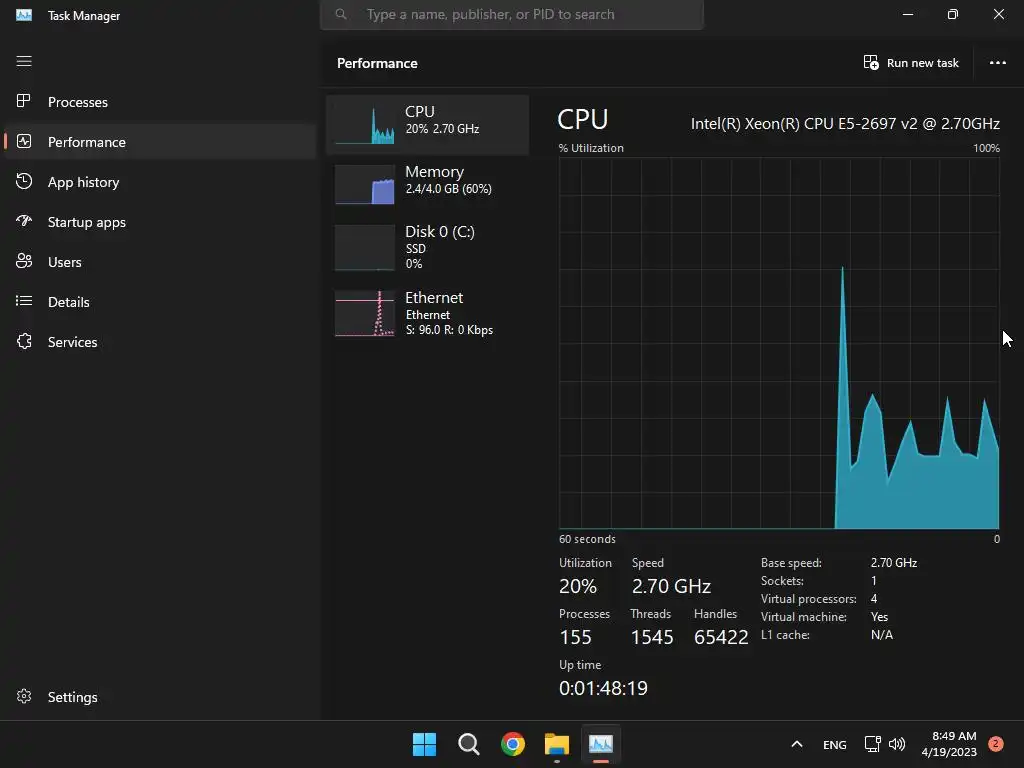1024x768 pixels.
Task: Toggle the hamburger navigation menu
Action: [x=24, y=61]
